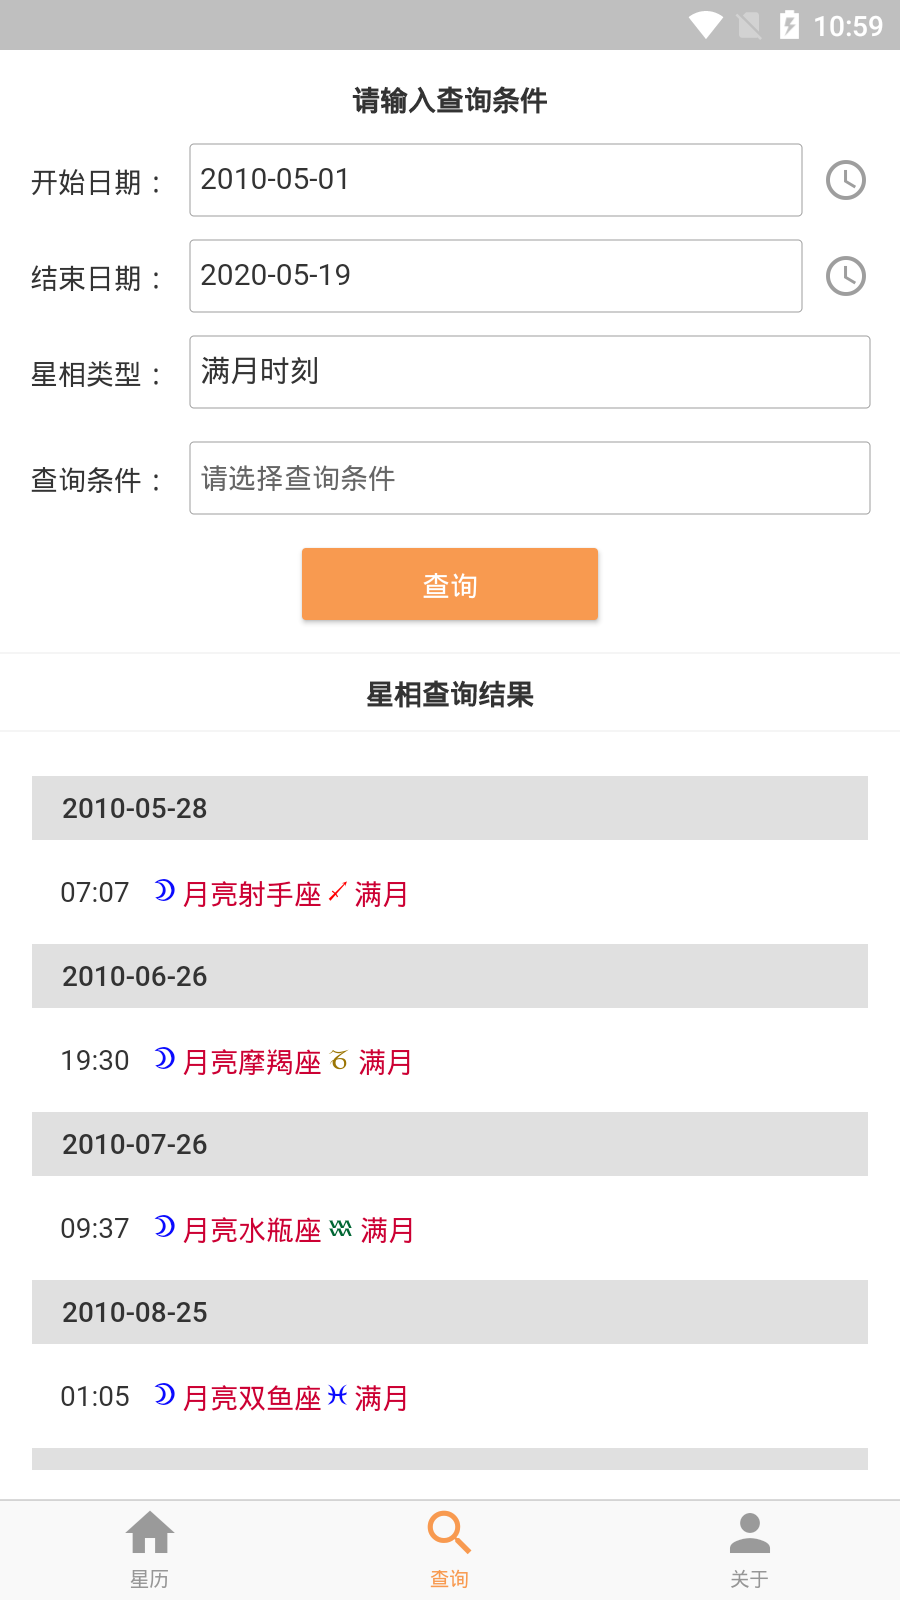Image resolution: width=900 pixels, height=1600 pixels.
Task: Expand the 查询条件 selection field
Action: [529, 478]
